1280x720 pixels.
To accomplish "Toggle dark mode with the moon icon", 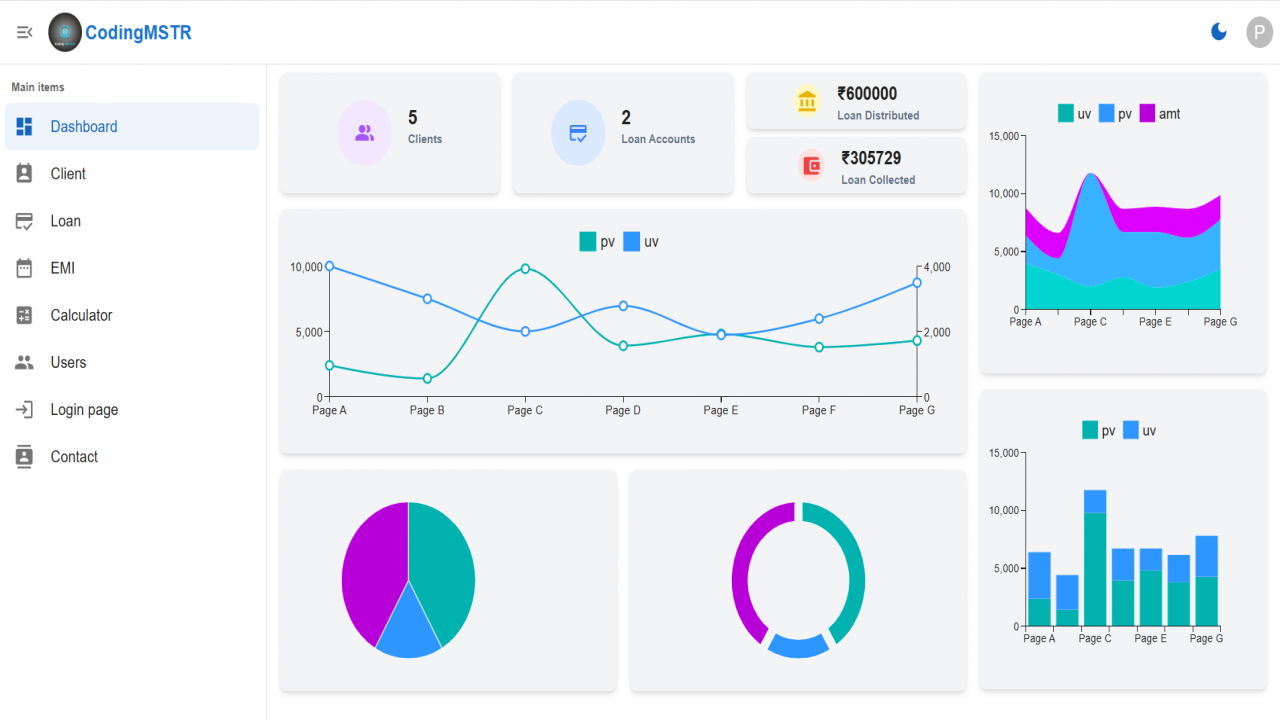I will pos(1219,32).
